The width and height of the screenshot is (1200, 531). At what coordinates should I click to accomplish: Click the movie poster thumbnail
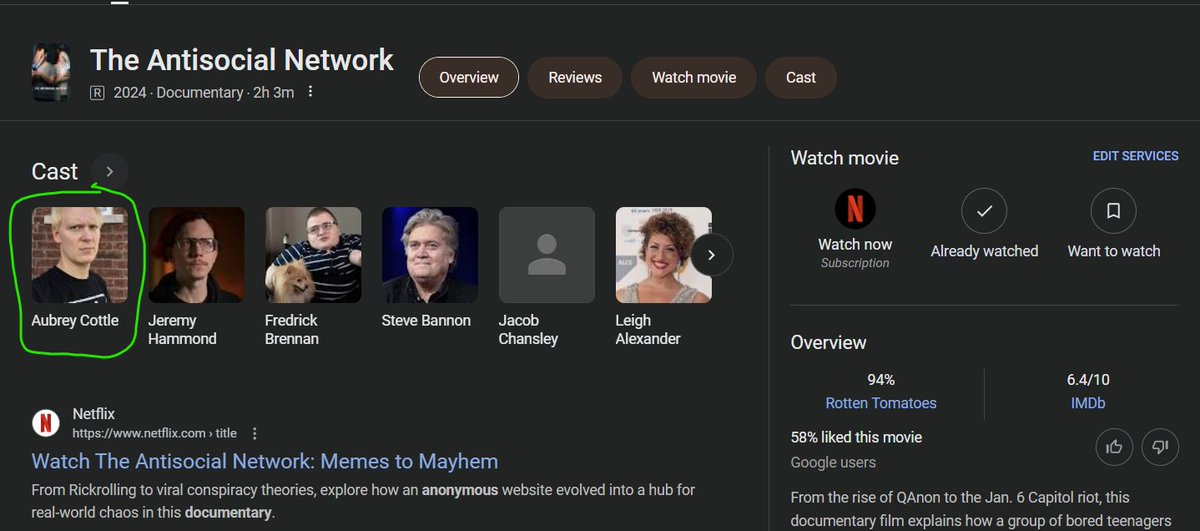[51, 72]
